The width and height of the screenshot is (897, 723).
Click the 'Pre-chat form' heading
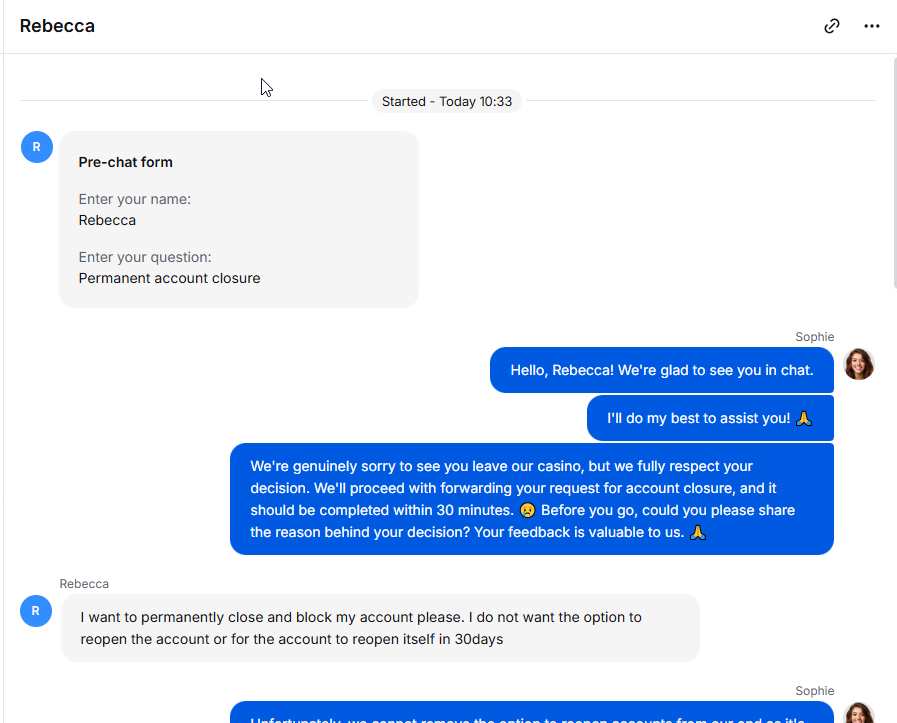tap(125, 162)
